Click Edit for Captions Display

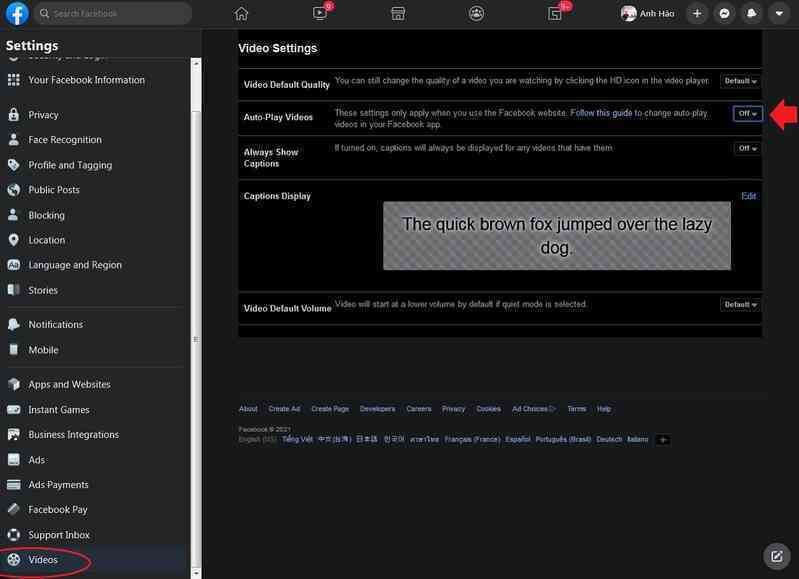pyautogui.click(x=749, y=196)
